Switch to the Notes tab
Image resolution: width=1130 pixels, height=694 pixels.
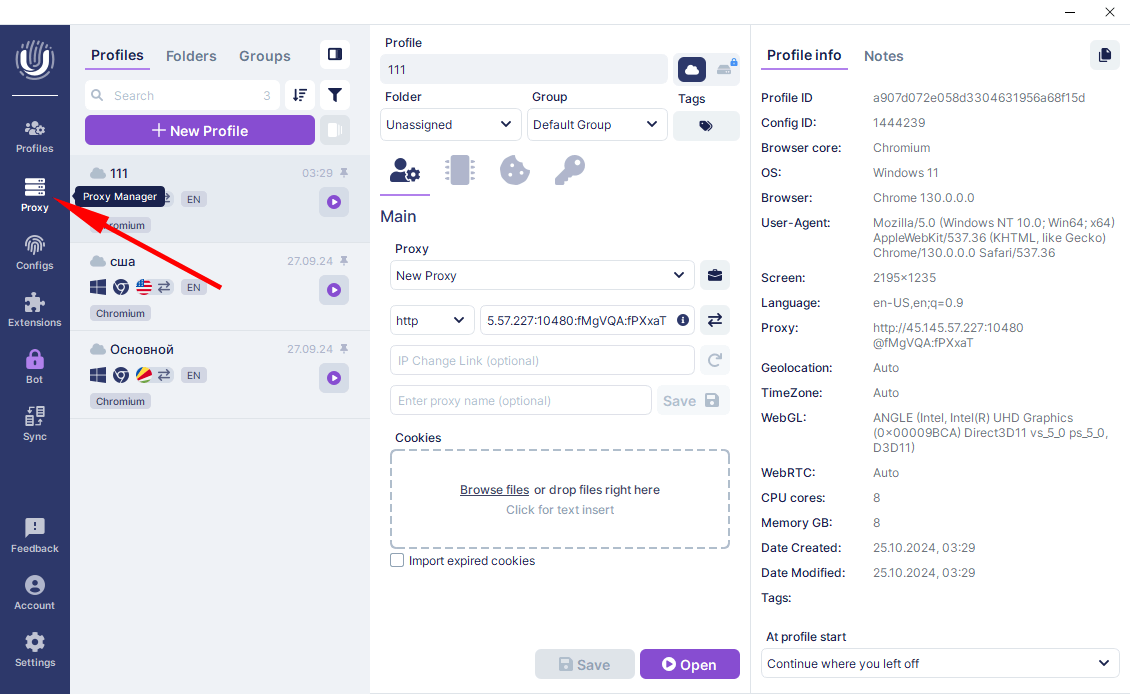pos(883,56)
